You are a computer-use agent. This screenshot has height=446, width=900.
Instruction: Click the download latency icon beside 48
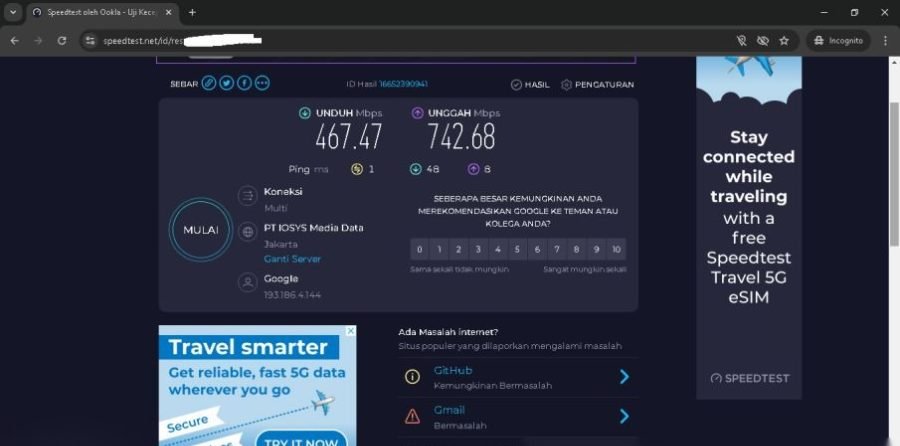416,169
